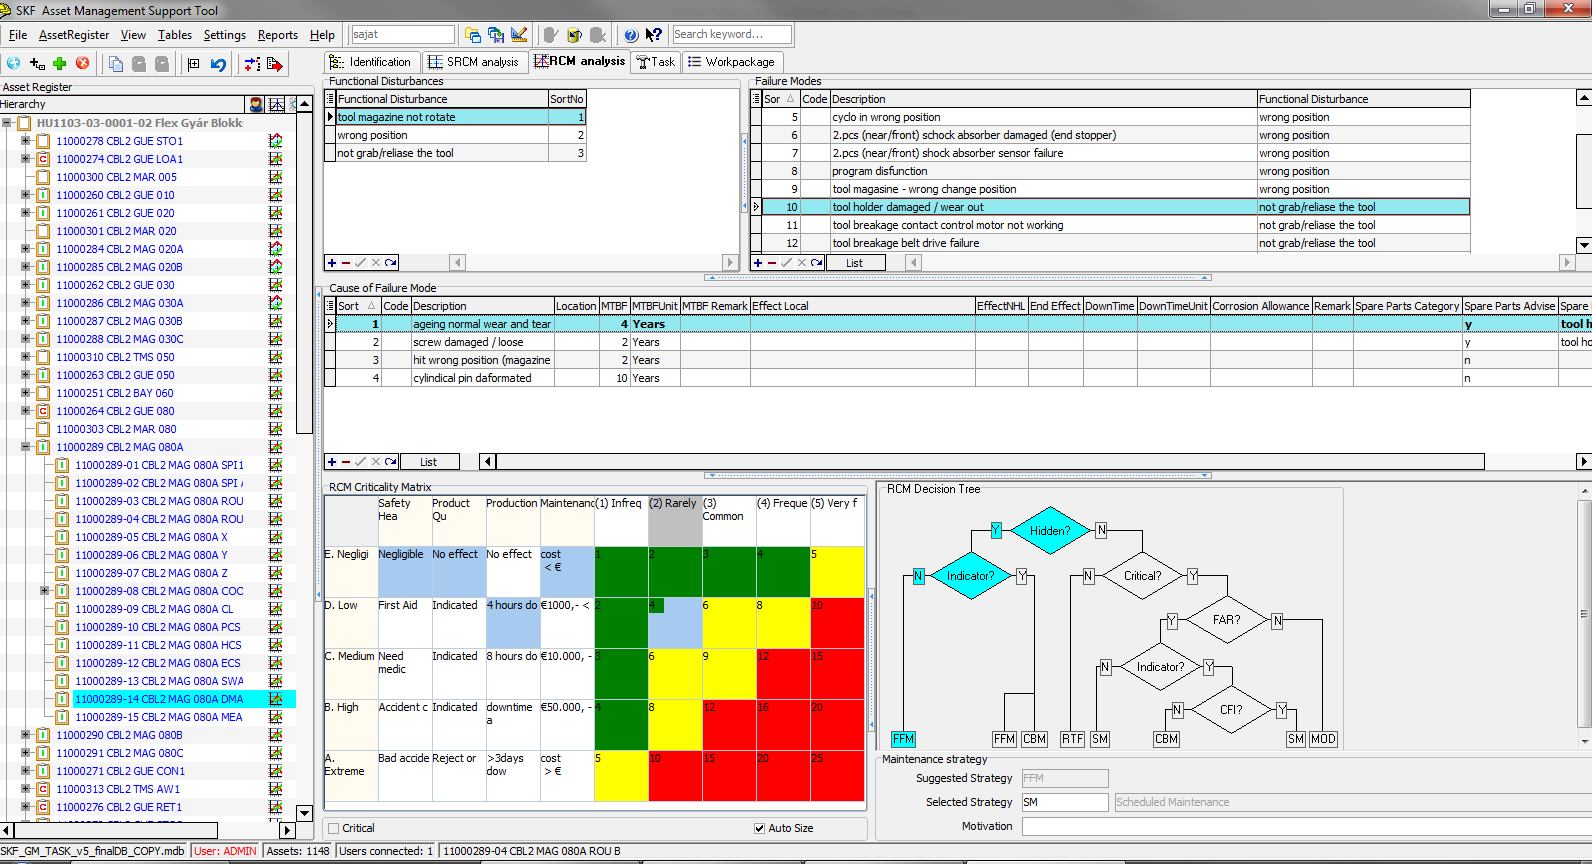Expand the 11000278 CBL2 GUE STO1 node
The width and height of the screenshot is (1592, 864).
[26, 141]
